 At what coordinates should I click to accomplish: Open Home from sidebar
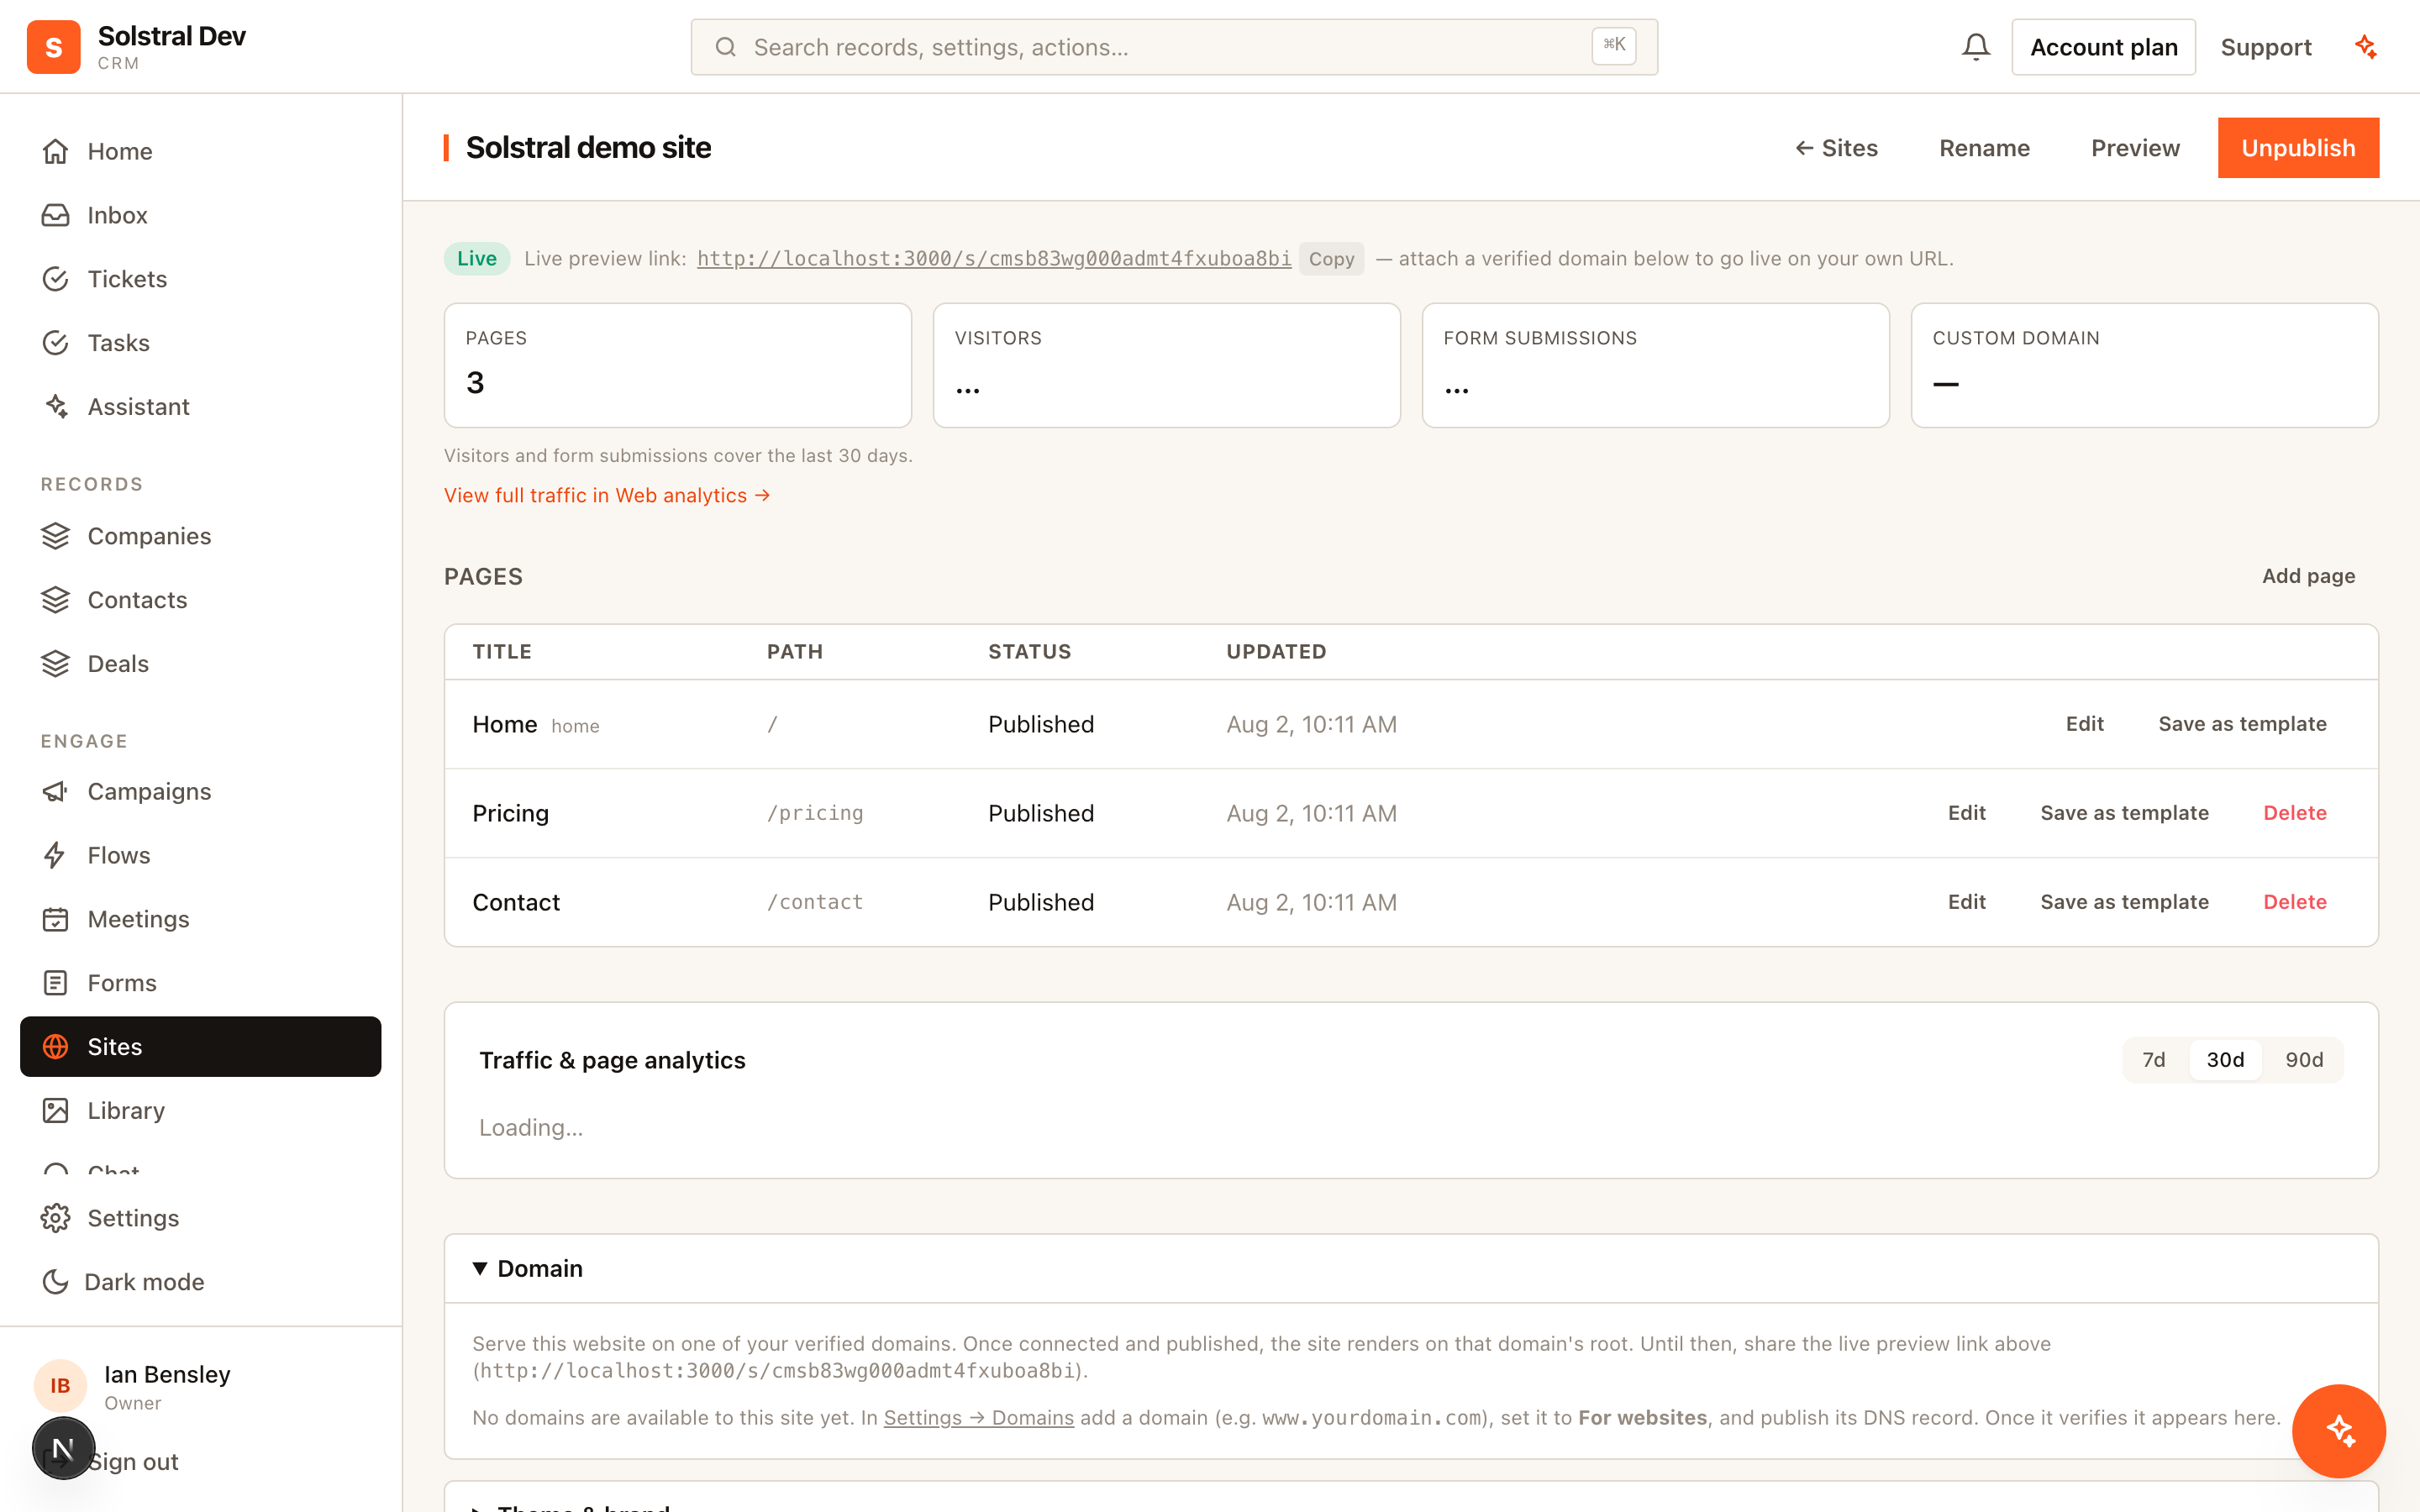click(x=200, y=151)
